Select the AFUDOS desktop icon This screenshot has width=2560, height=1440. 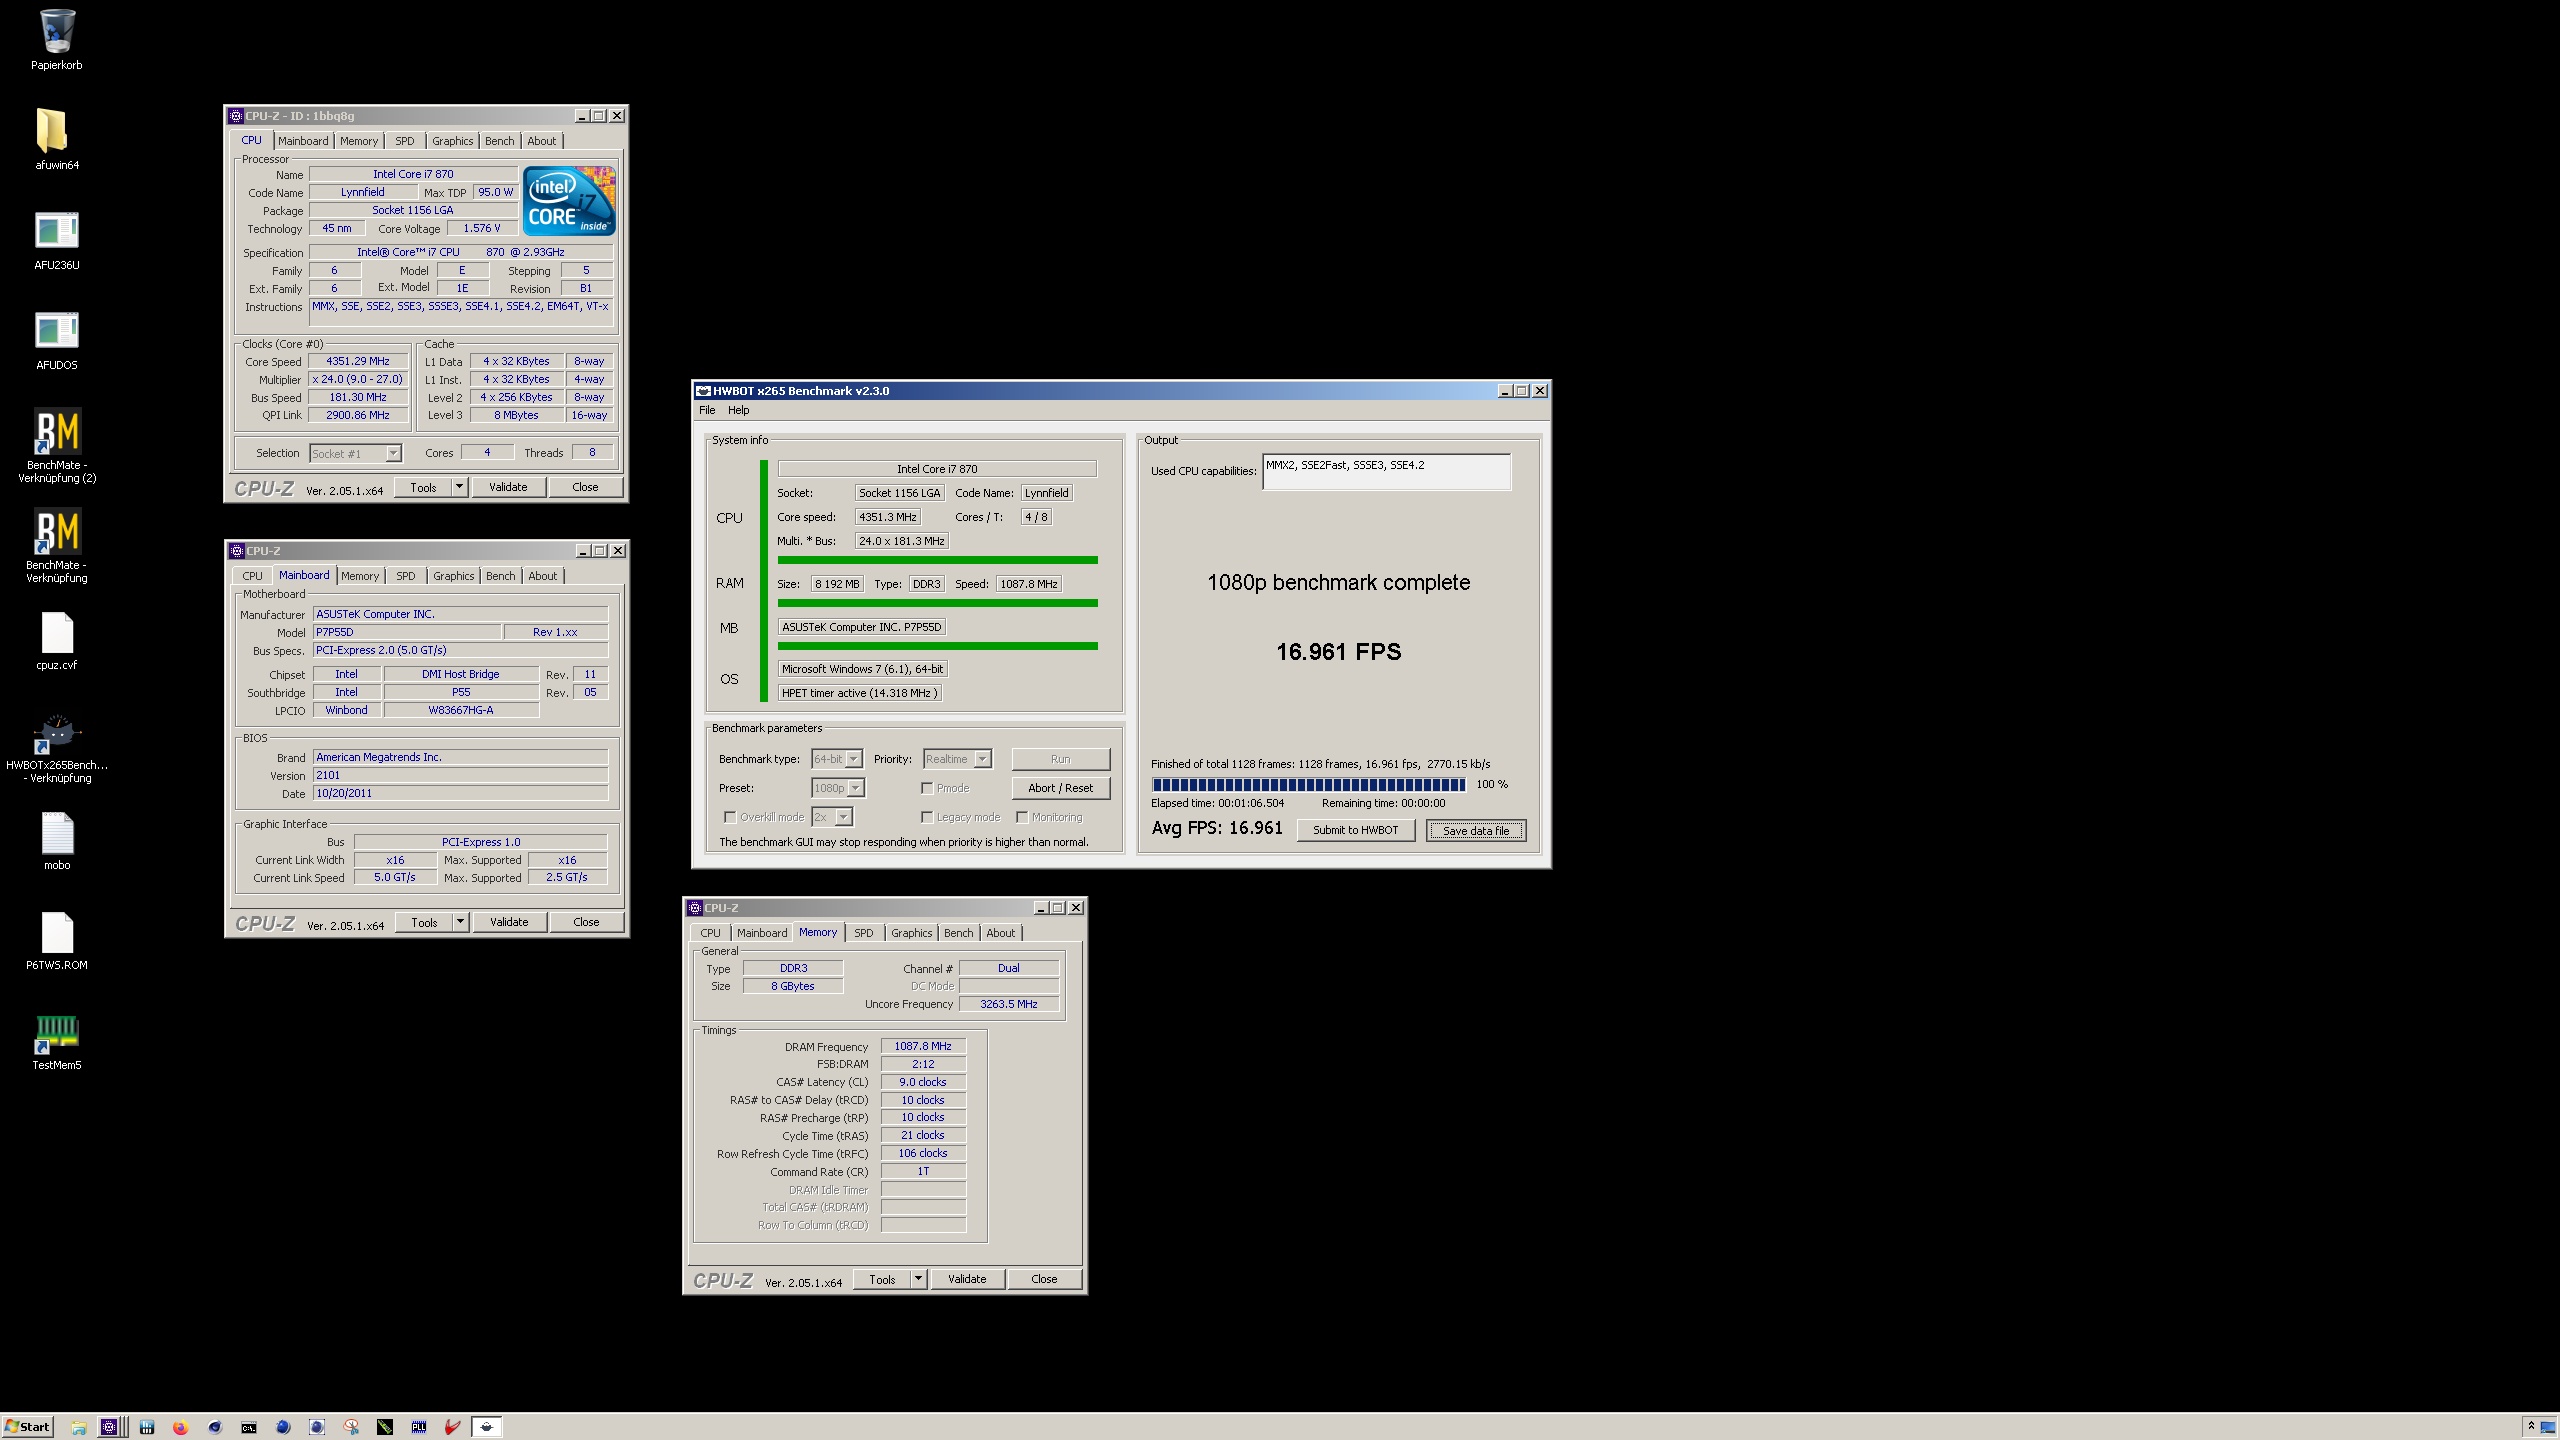tap(57, 339)
